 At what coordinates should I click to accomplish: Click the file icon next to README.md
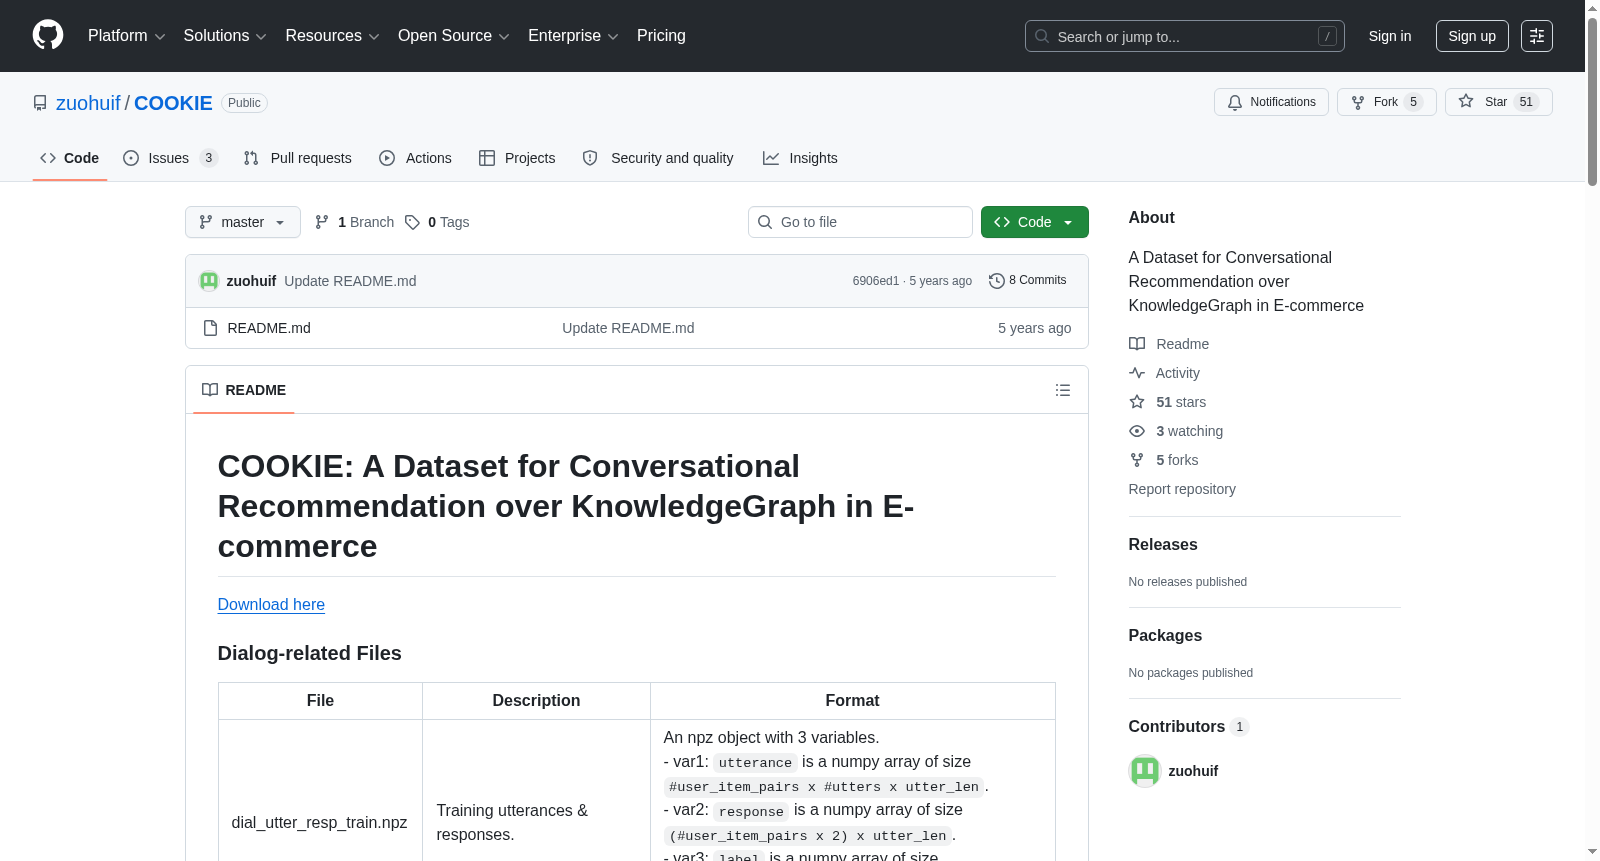210,328
